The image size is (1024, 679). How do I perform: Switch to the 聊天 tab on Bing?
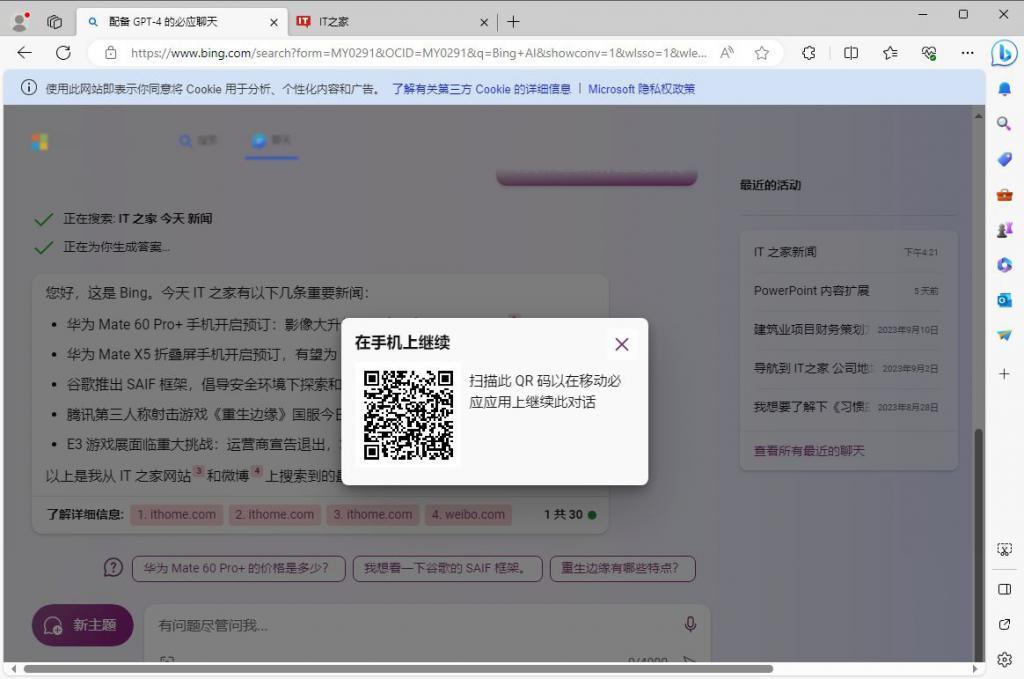click(x=271, y=141)
